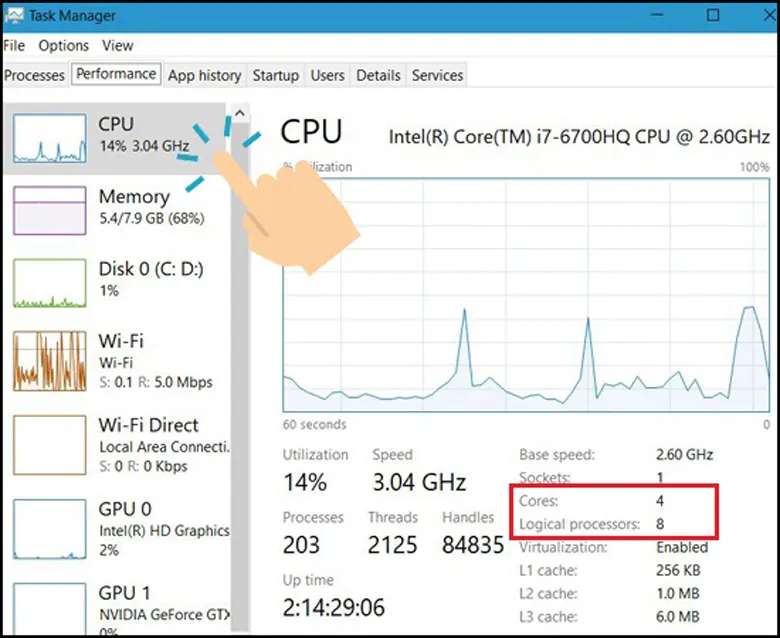Click the Sockets label
780x638 pixels.
[545, 477]
